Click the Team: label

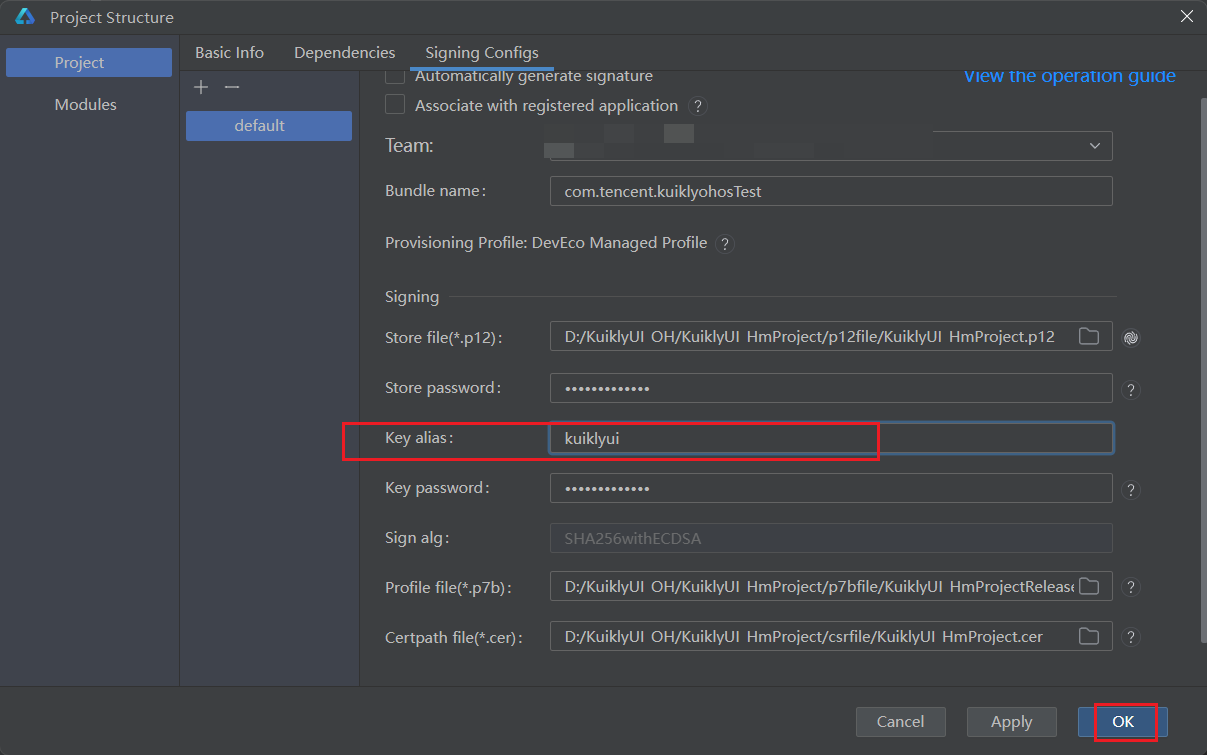[409, 146]
